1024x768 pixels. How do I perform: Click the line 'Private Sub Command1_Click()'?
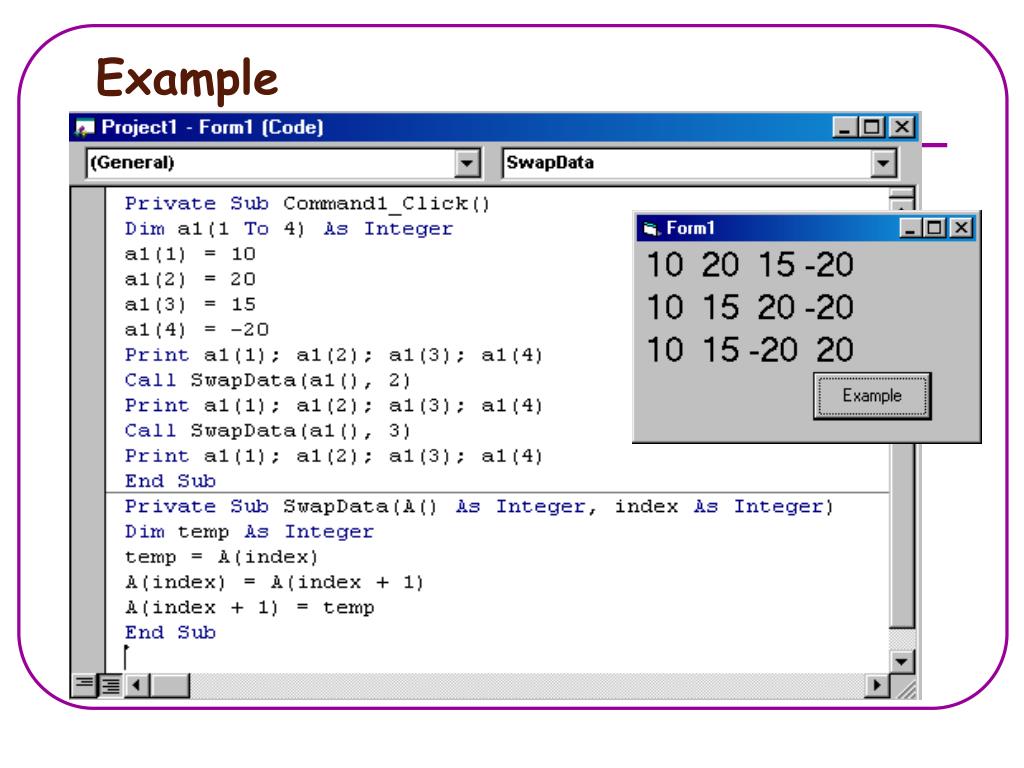(307, 204)
